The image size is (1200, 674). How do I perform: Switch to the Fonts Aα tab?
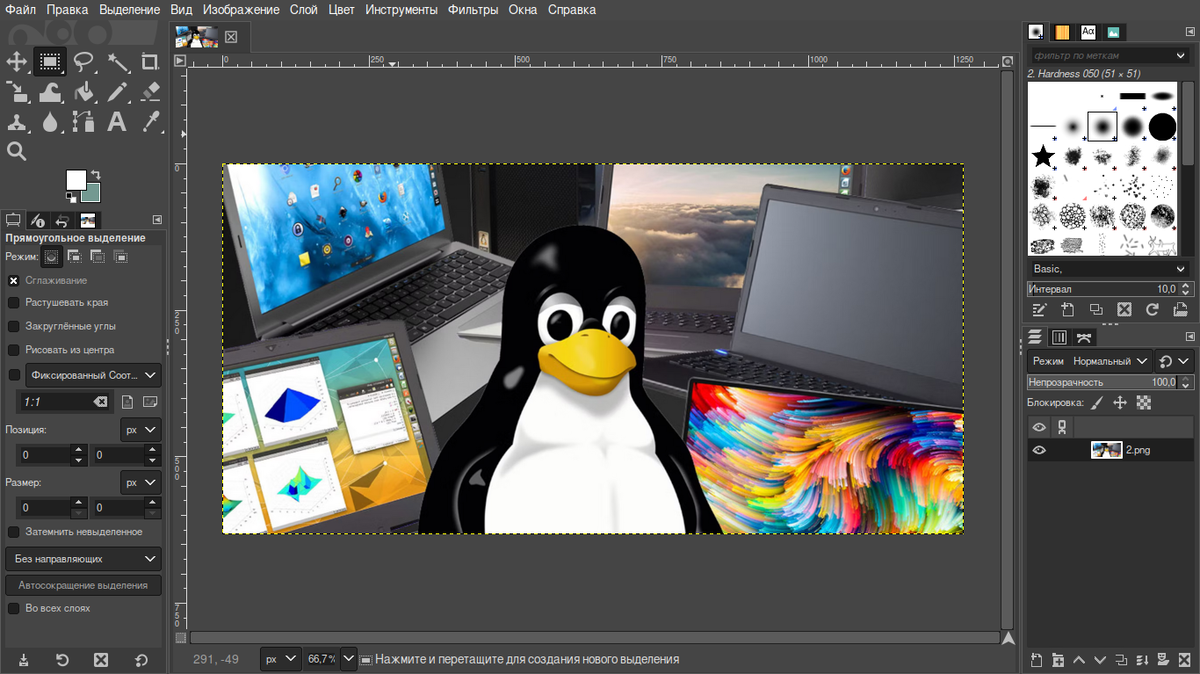[1088, 32]
